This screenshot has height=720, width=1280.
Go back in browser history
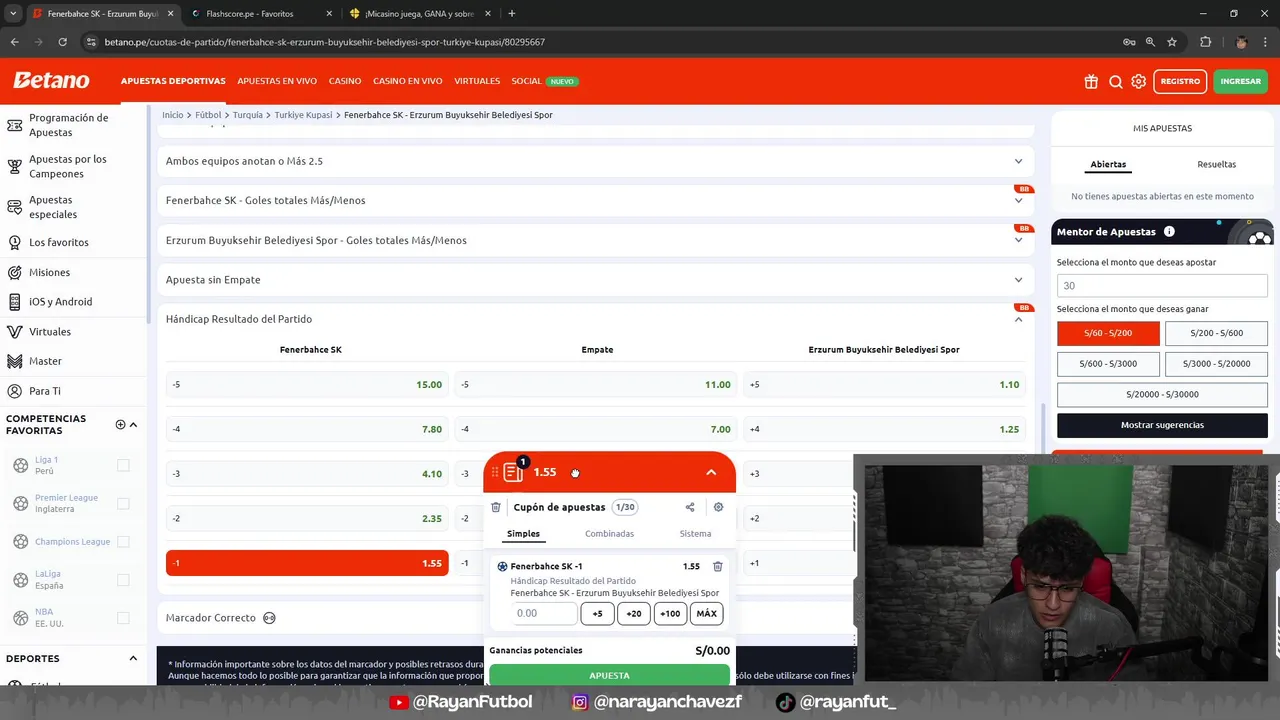point(14,42)
